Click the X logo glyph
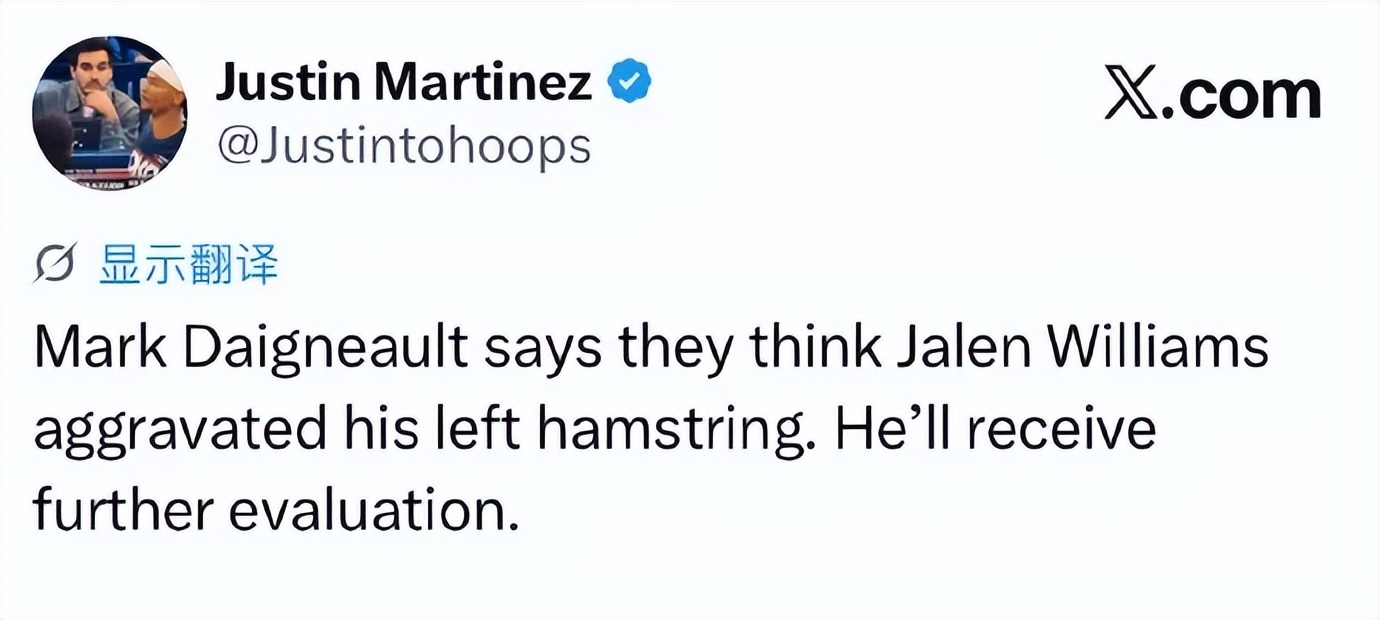1380x620 pixels. (x=1131, y=95)
